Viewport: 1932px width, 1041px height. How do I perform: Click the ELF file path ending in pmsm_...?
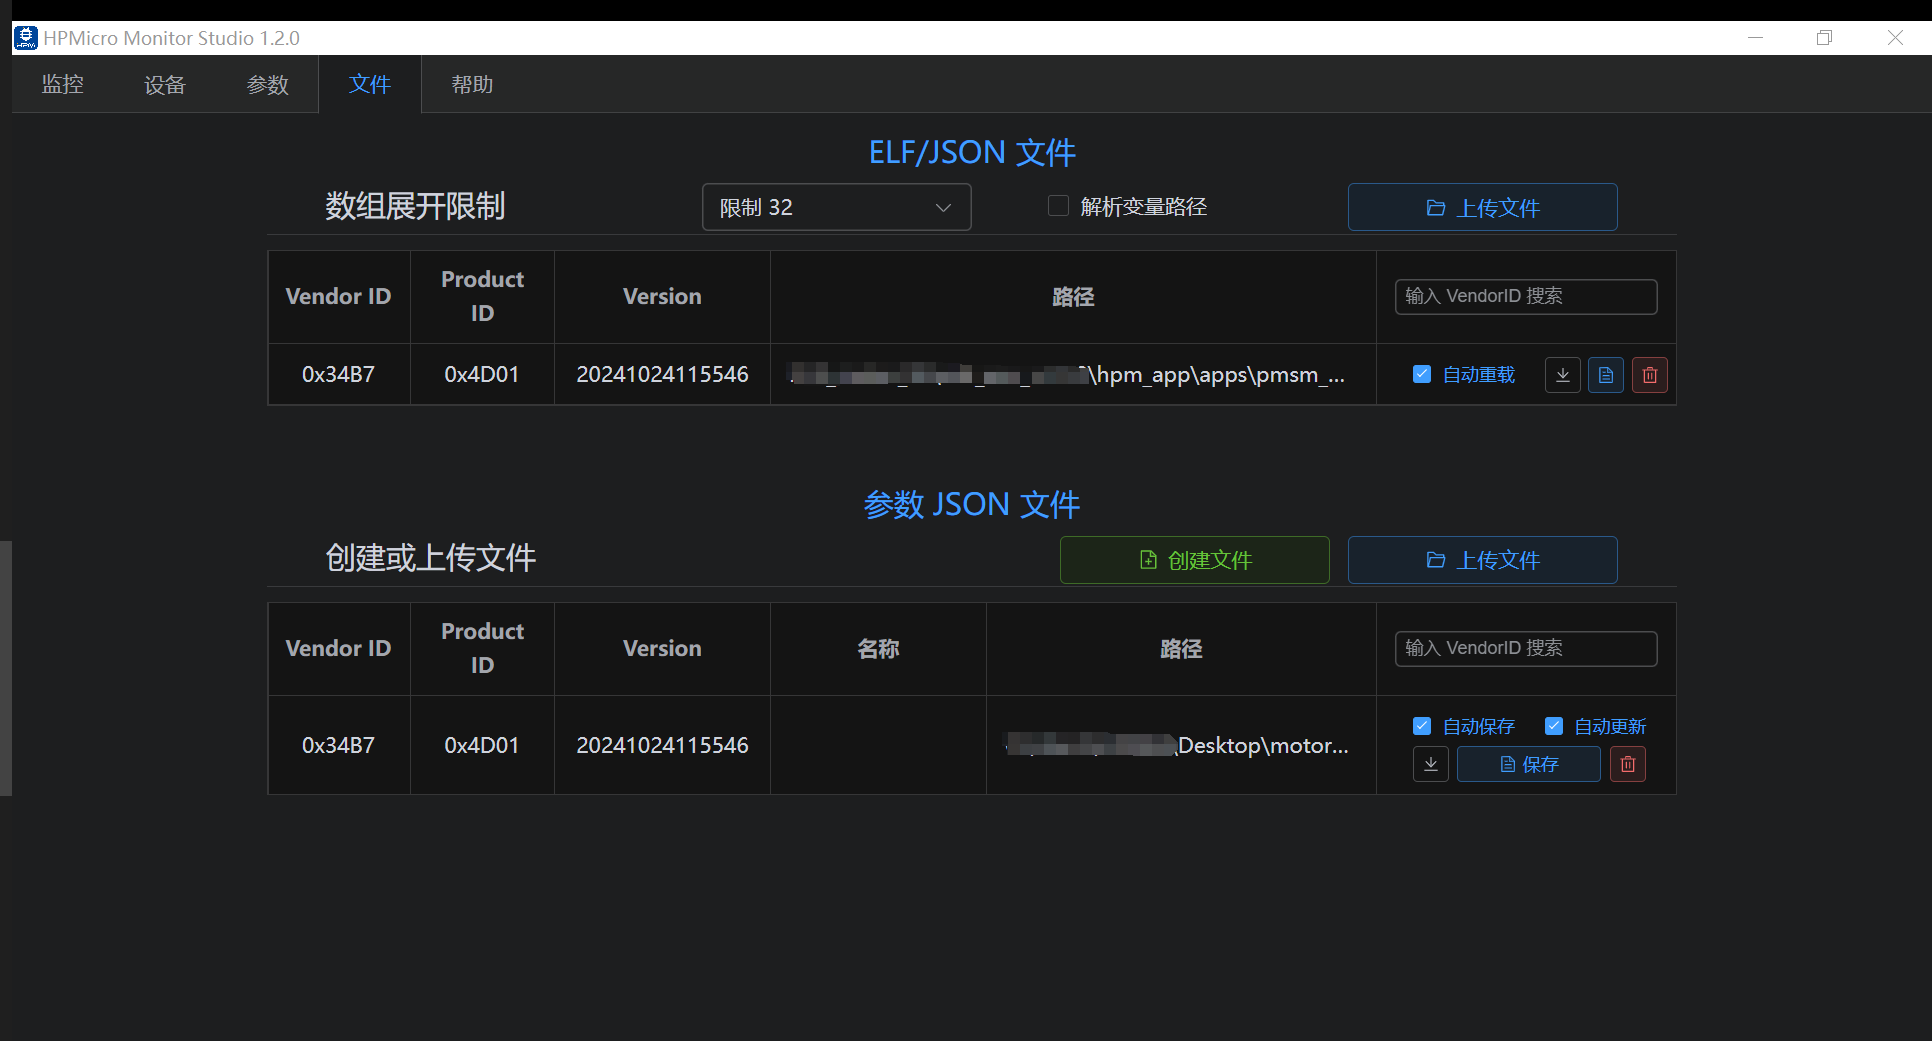coord(1068,375)
